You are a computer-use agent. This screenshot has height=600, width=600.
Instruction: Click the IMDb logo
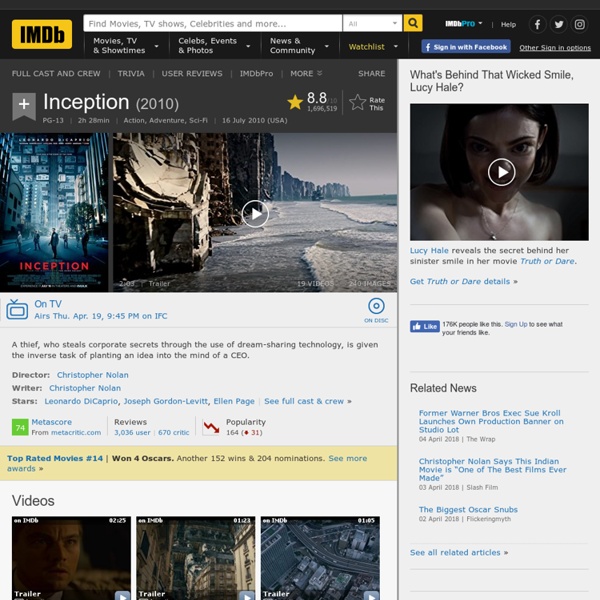coord(42,34)
